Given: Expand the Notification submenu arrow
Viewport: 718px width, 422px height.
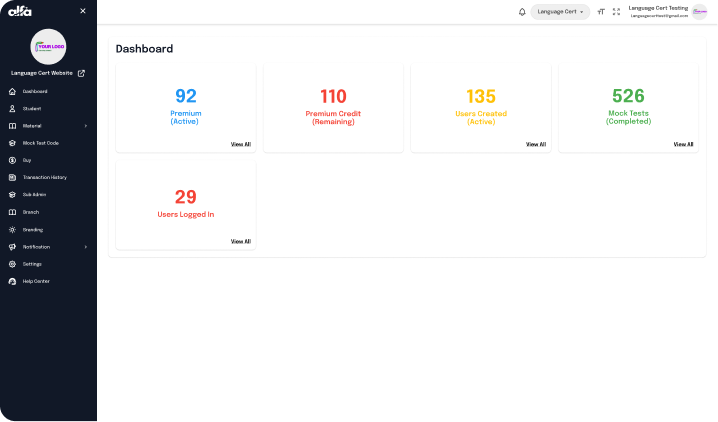Looking at the screenshot, I should pyautogui.click(x=86, y=247).
